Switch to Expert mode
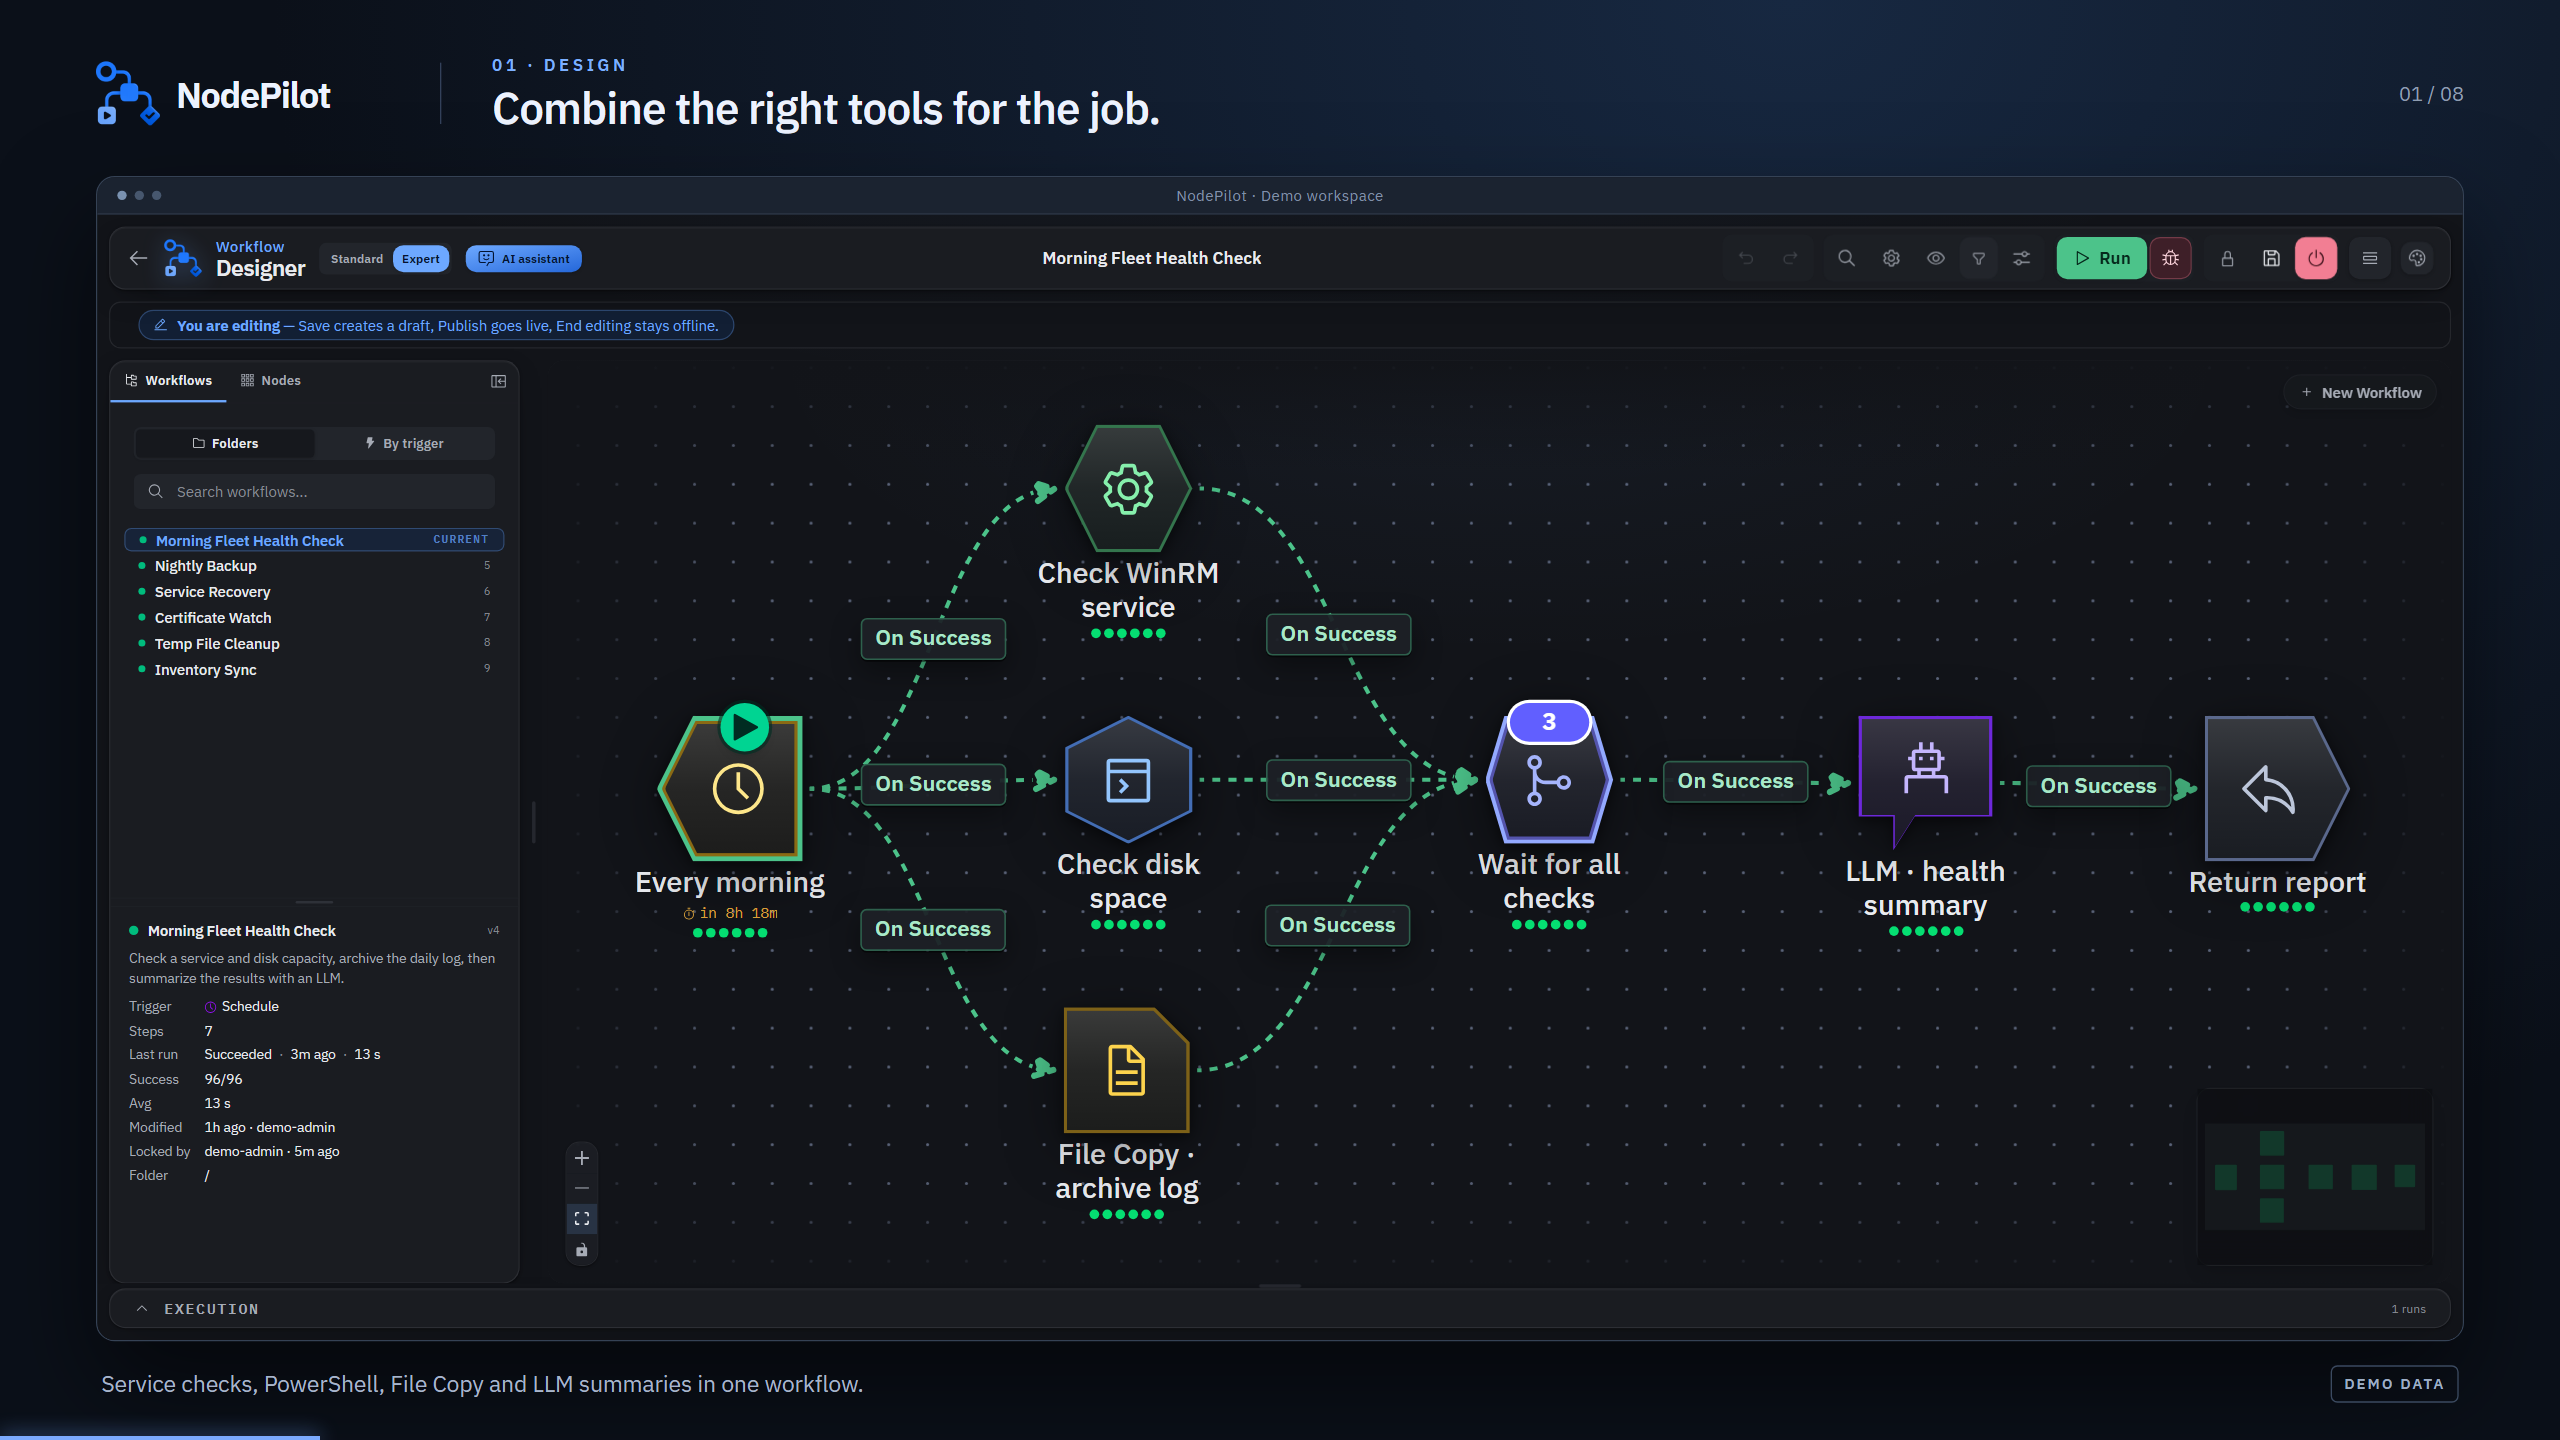 pos(420,259)
